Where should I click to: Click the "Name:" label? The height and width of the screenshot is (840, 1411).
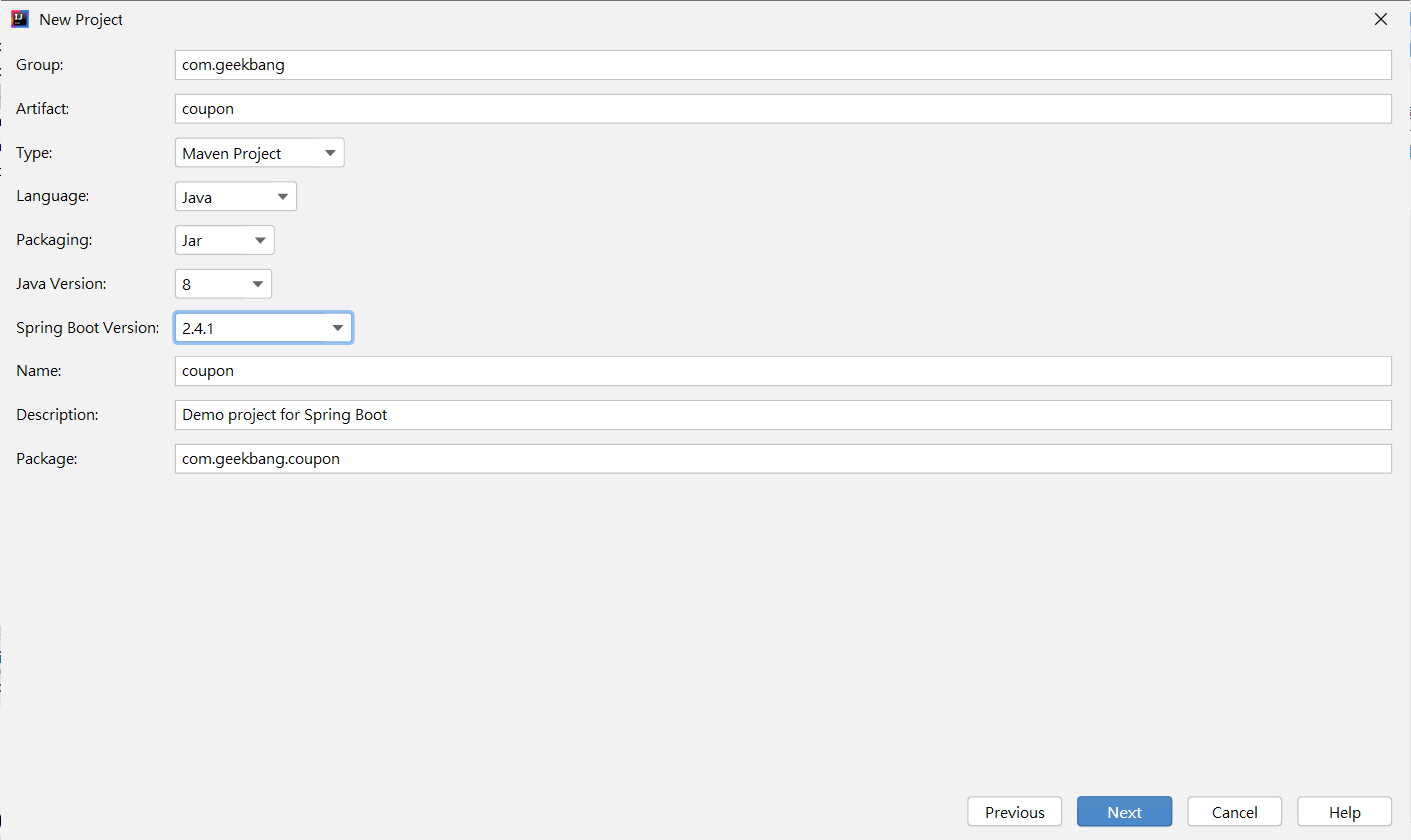[x=39, y=370]
